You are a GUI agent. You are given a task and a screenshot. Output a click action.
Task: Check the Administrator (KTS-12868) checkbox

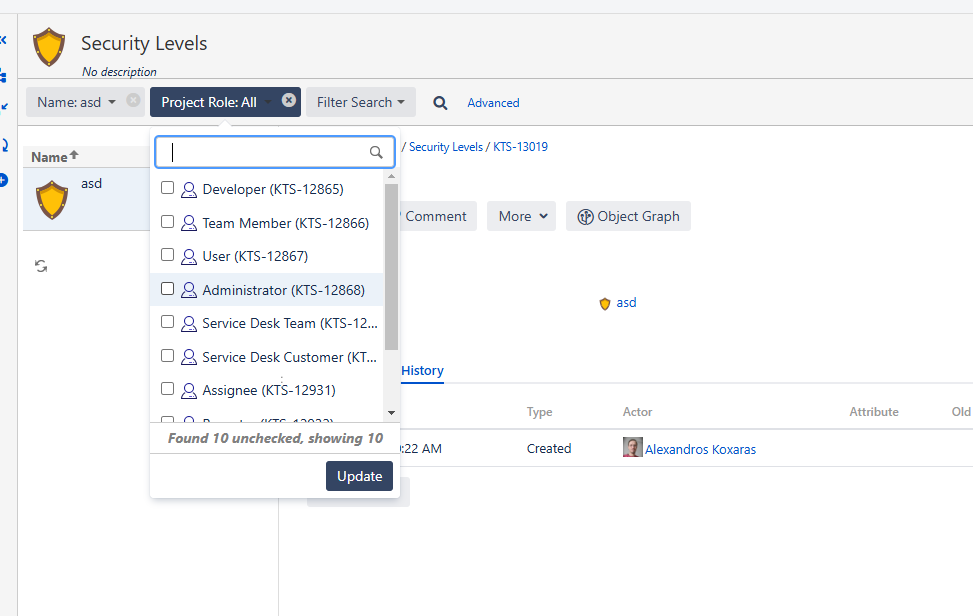pos(168,288)
